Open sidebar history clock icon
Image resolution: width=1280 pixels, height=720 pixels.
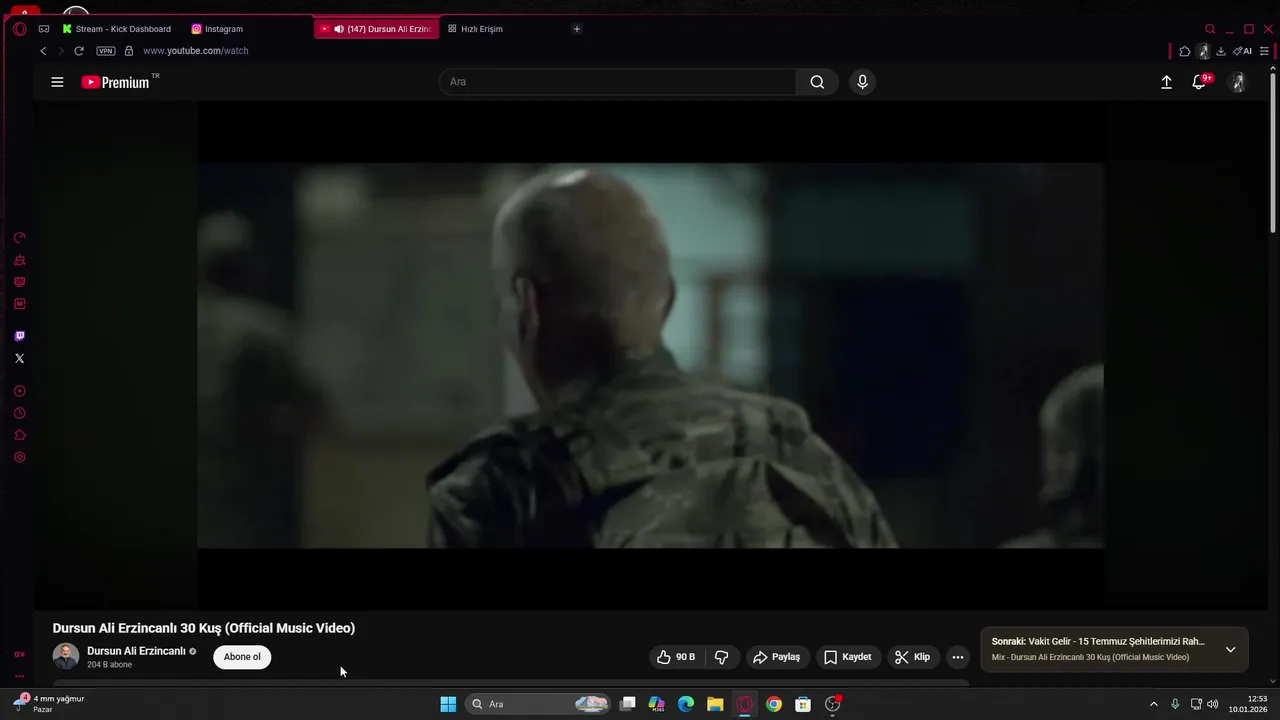coord(19,413)
